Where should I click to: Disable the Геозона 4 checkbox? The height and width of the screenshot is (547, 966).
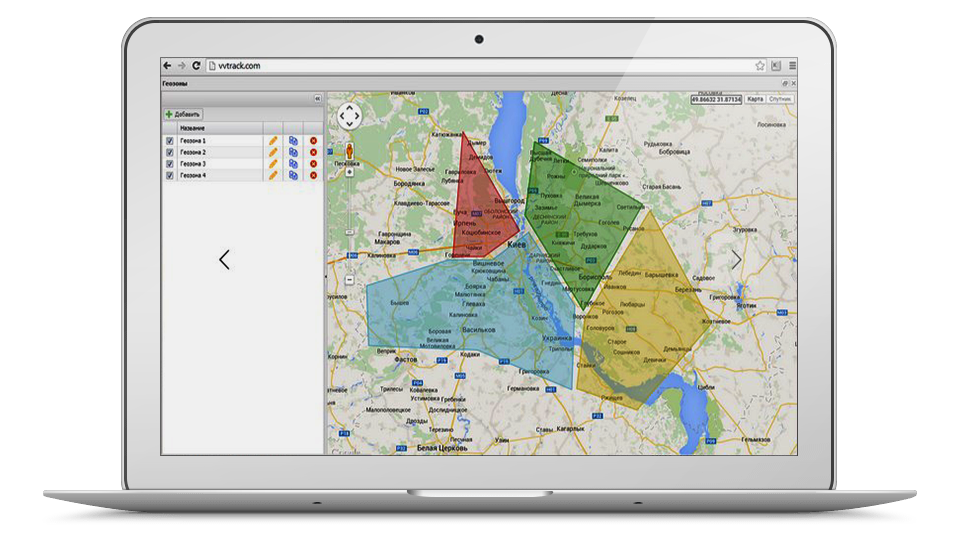click(x=169, y=175)
